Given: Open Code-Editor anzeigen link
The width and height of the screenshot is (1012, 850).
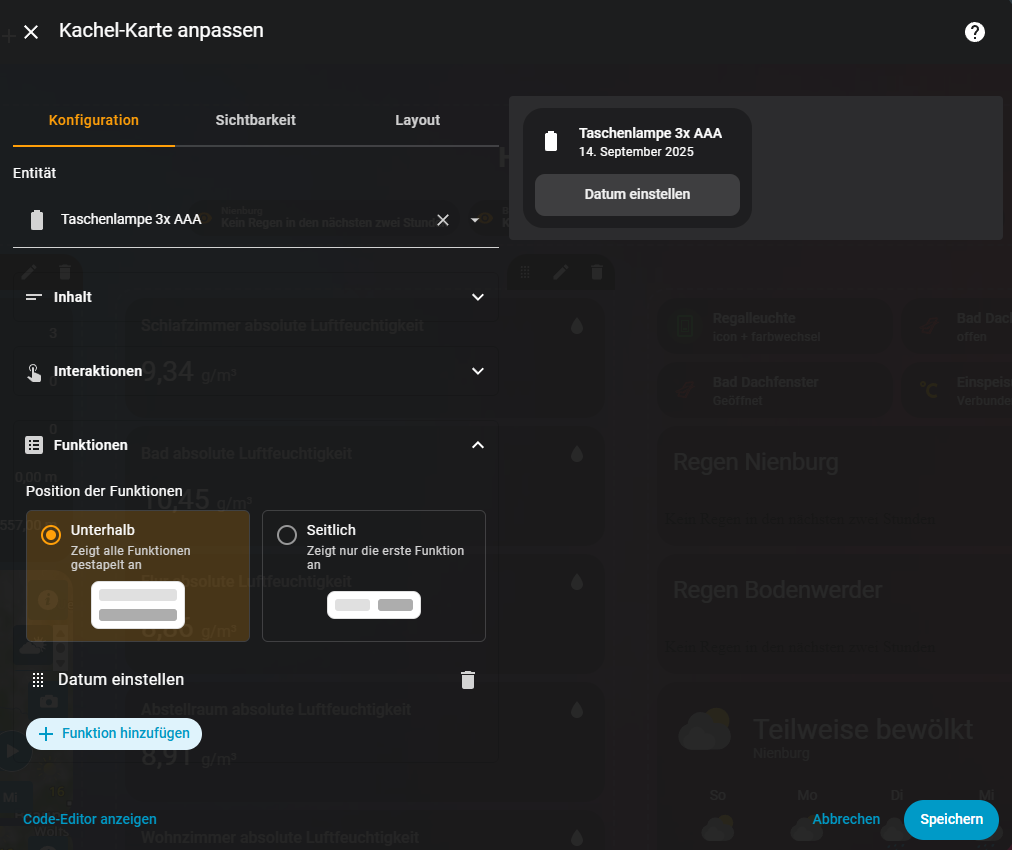Looking at the screenshot, I should pos(90,819).
